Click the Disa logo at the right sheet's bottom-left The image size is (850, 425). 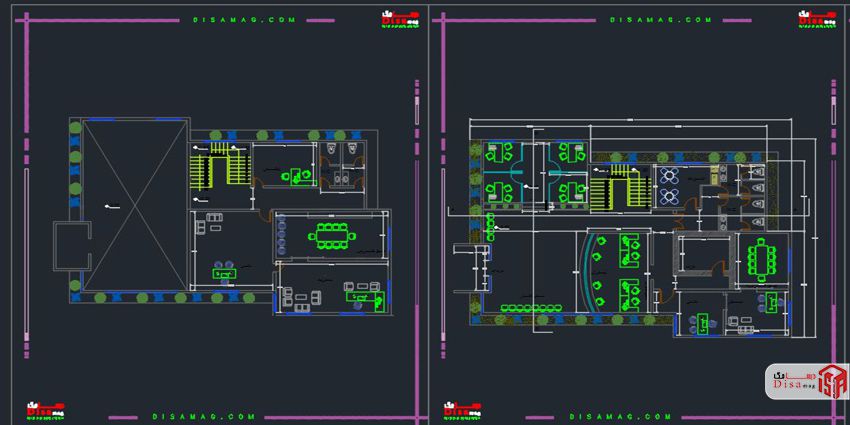coord(462,410)
